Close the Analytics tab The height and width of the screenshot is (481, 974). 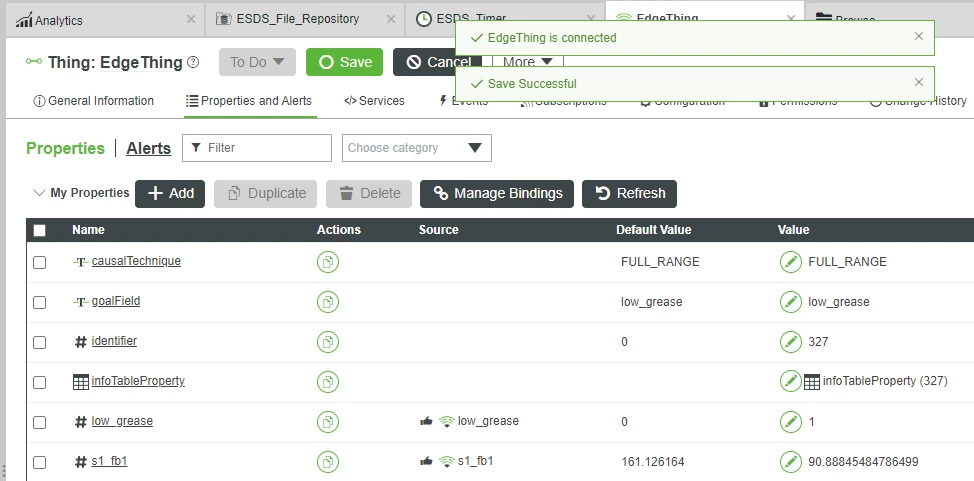(191, 19)
